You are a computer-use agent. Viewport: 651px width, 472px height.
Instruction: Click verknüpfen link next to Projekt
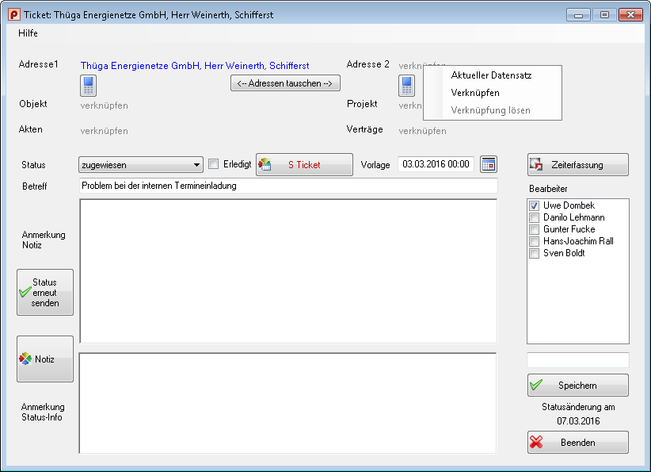click(410, 105)
